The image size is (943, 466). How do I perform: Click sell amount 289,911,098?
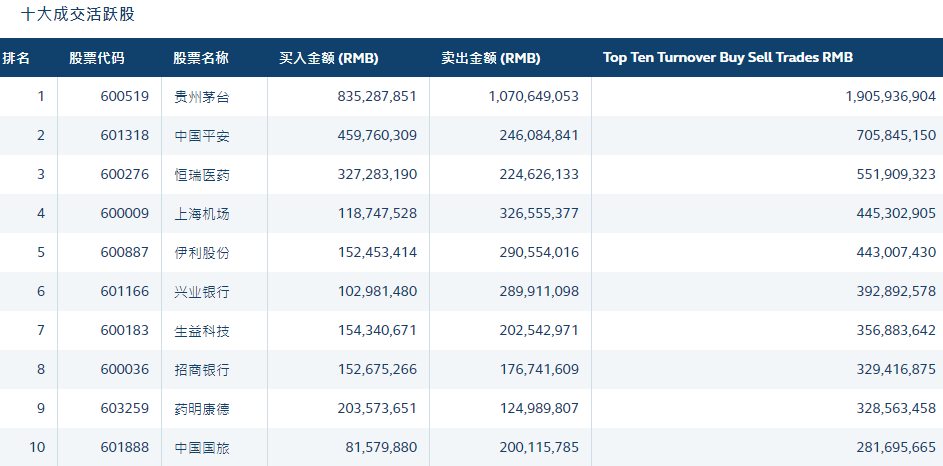[x=539, y=291]
